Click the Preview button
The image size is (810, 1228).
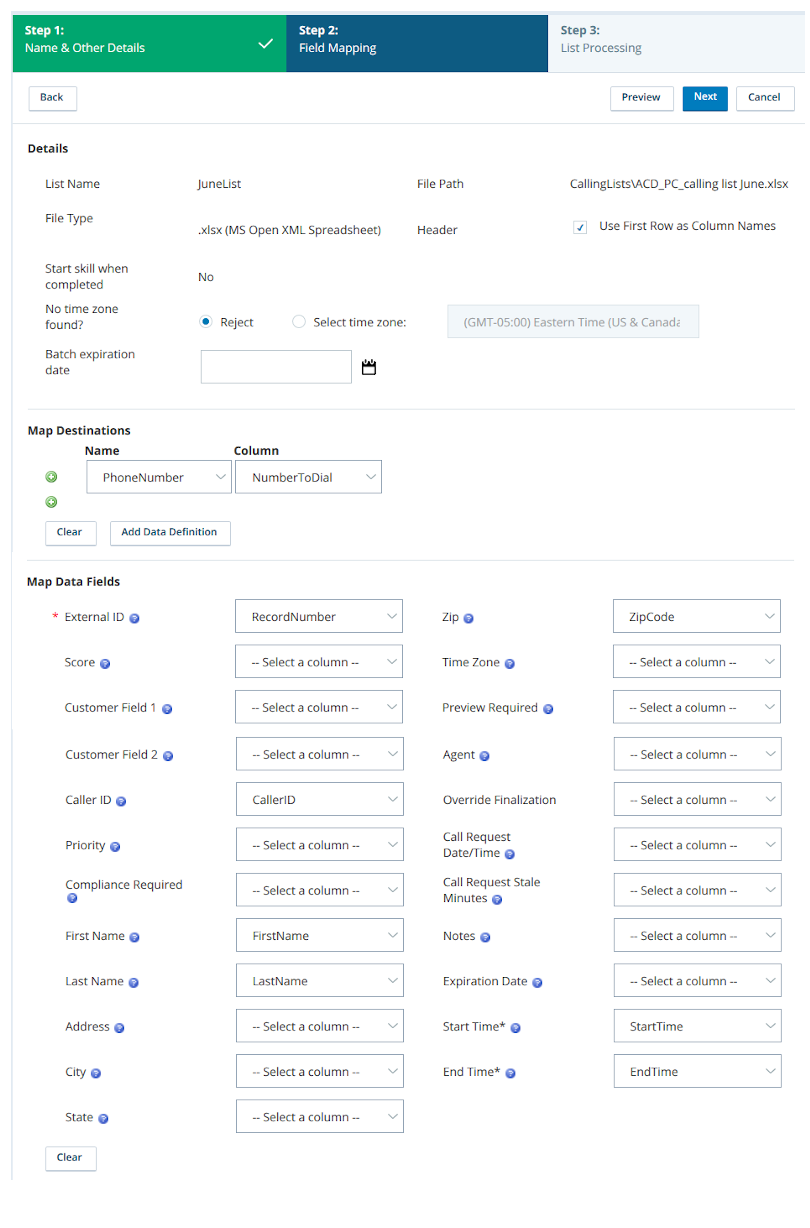(x=641, y=98)
